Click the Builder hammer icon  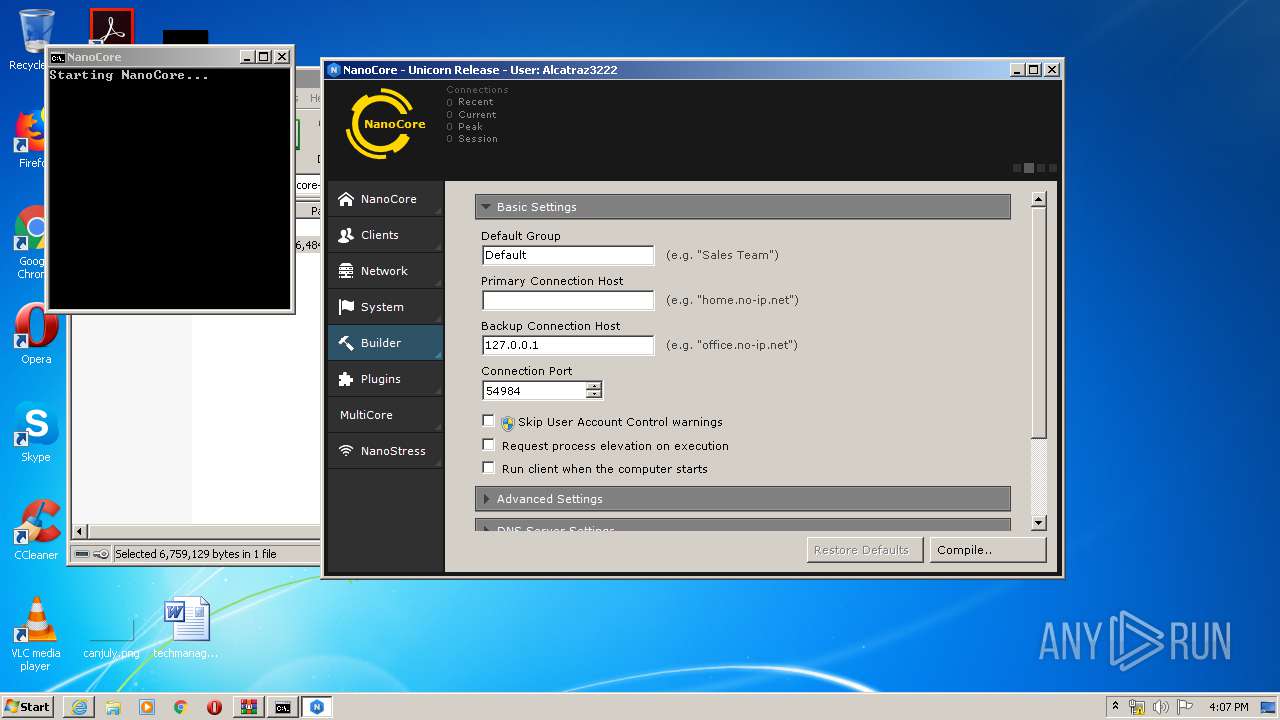click(x=346, y=343)
